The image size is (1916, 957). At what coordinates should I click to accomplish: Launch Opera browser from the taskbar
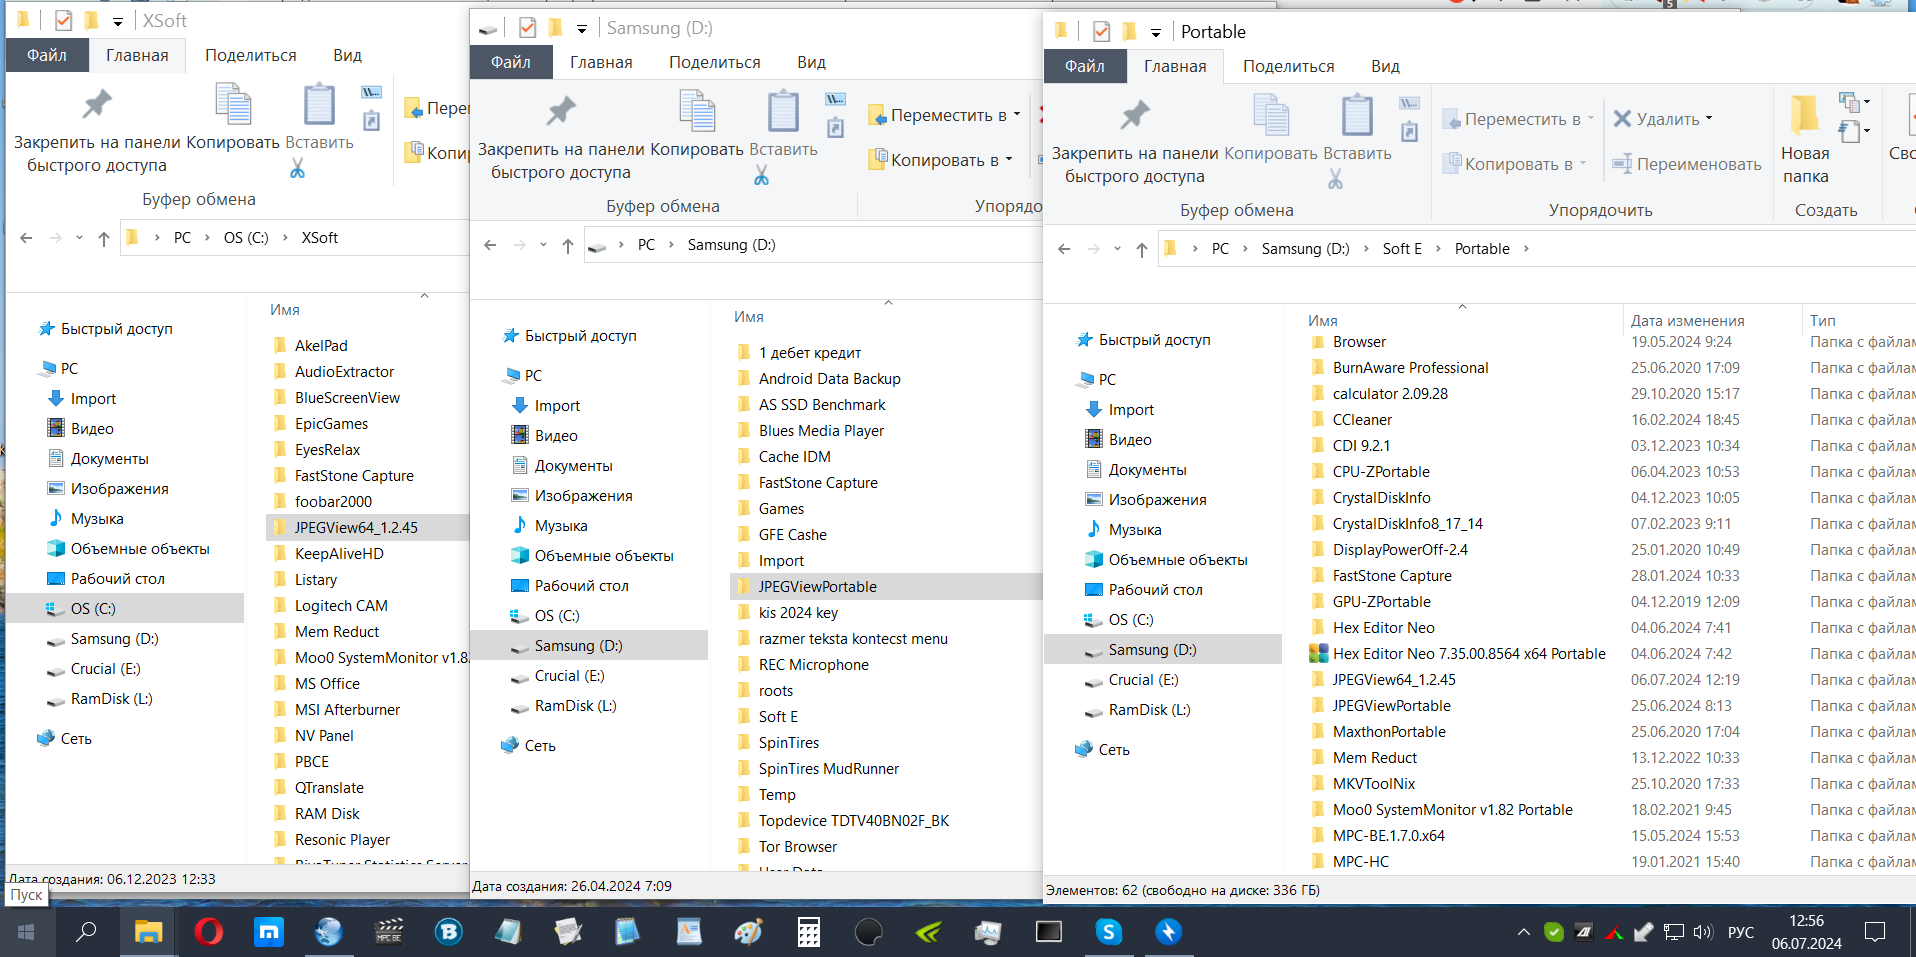coord(209,932)
